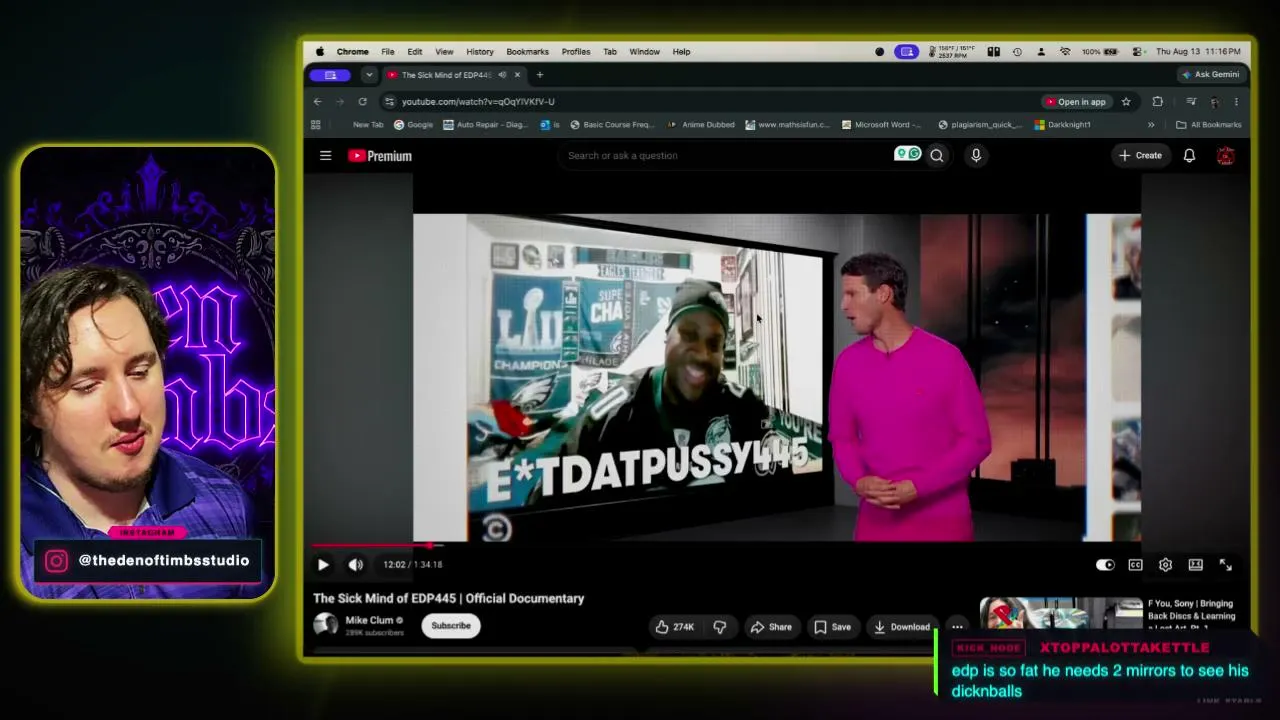This screenshot has height=720, width=1280.
Task: Close The Sick Mind of EDP445 tab
Action: (517, 75)
